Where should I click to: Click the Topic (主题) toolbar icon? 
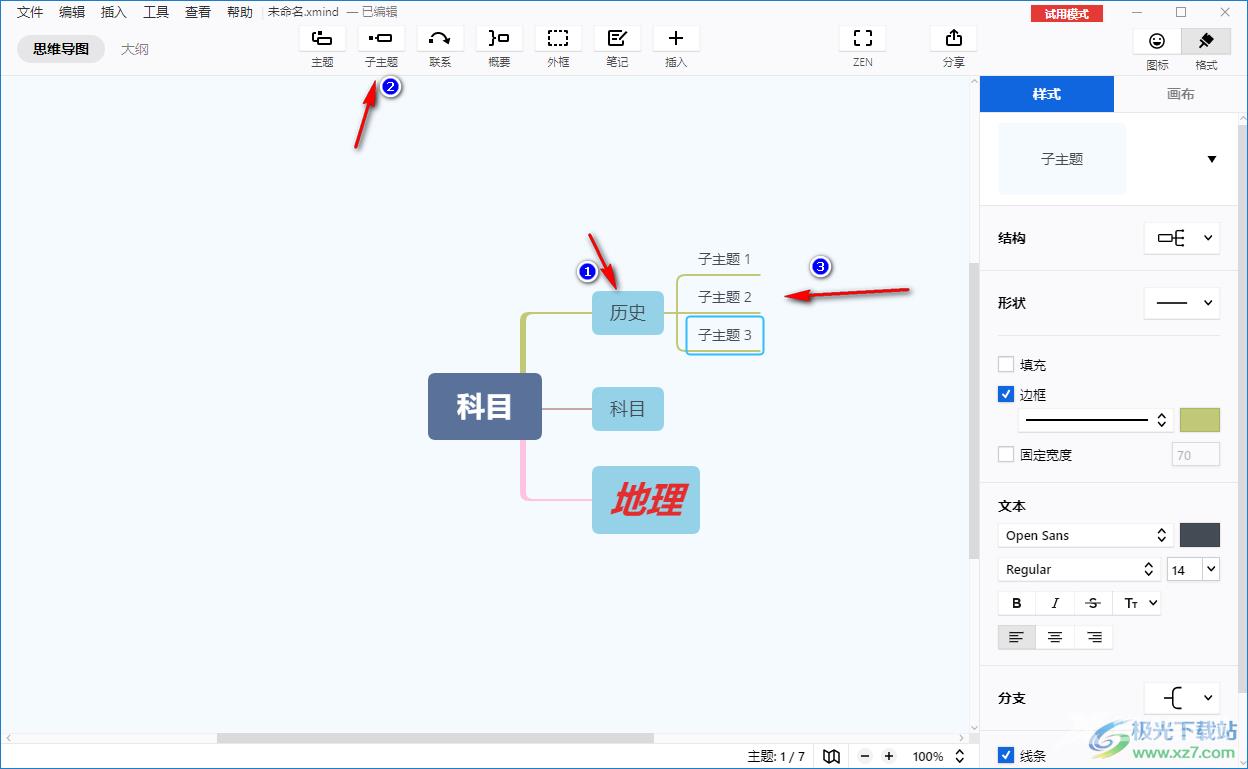point(322,39)
